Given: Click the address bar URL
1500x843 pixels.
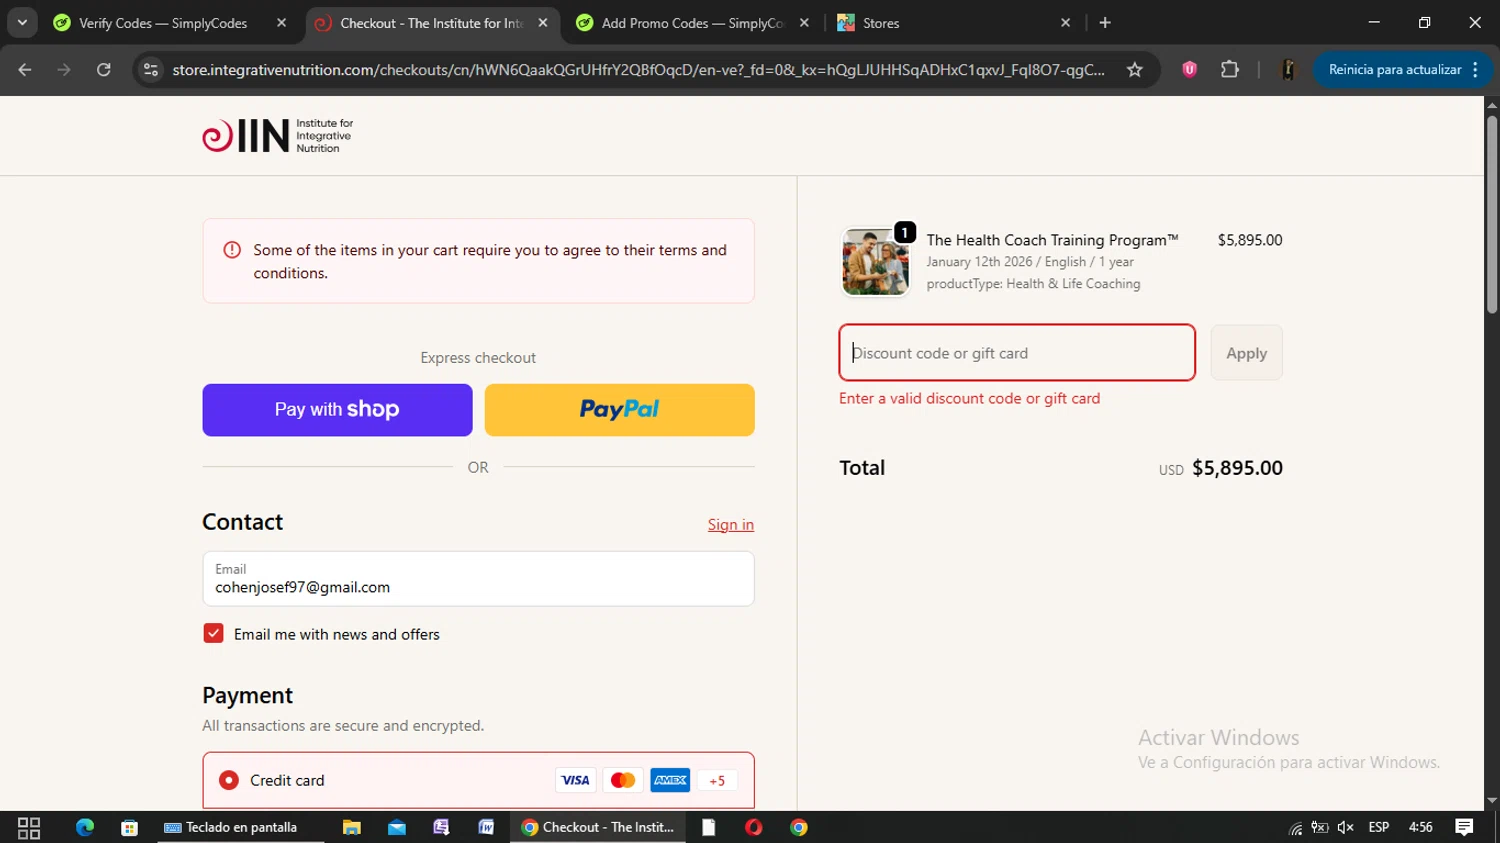Looking at the screenshot, I should click(x=638, y=70).
